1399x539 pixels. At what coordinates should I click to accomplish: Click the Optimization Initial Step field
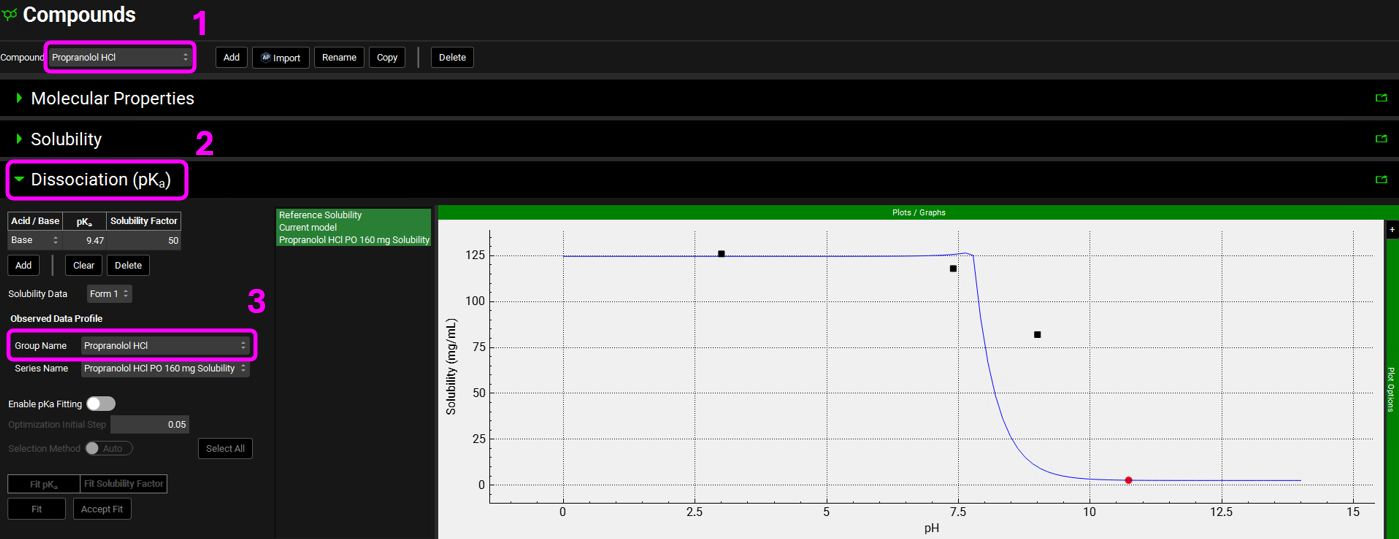click(x=149, y=425)
